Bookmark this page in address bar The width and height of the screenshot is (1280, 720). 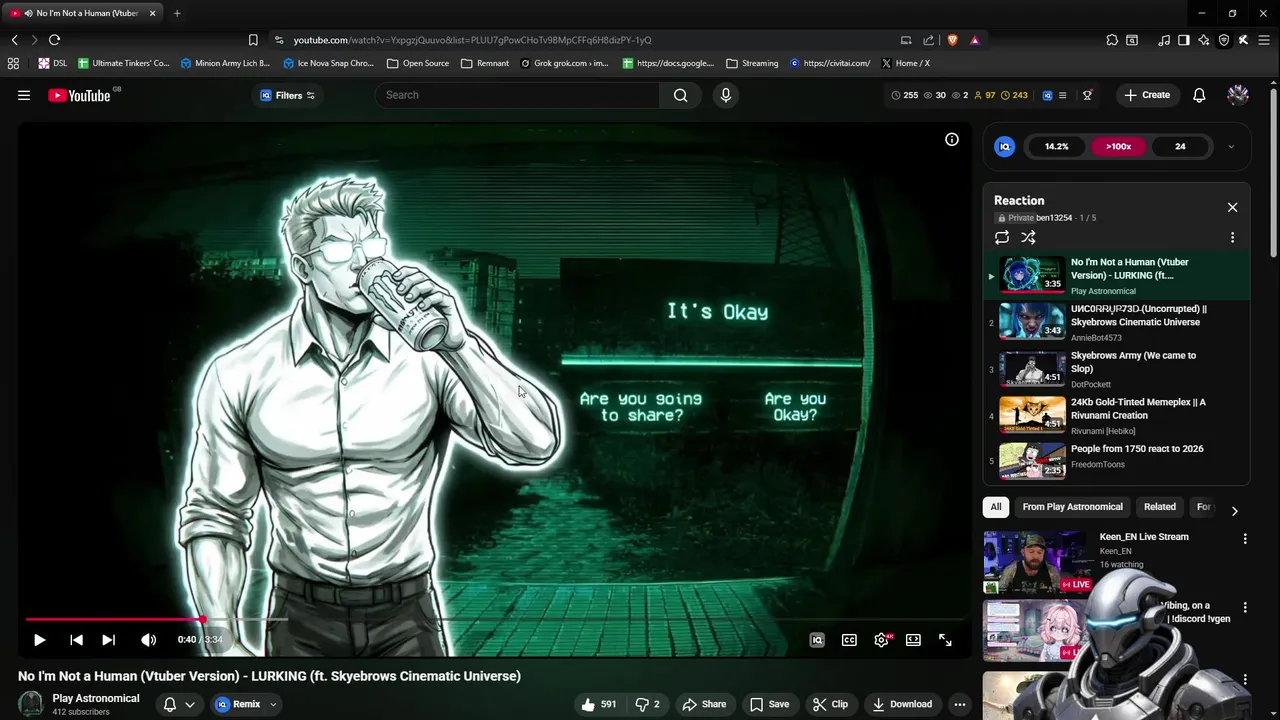click(x=253, y=40)
